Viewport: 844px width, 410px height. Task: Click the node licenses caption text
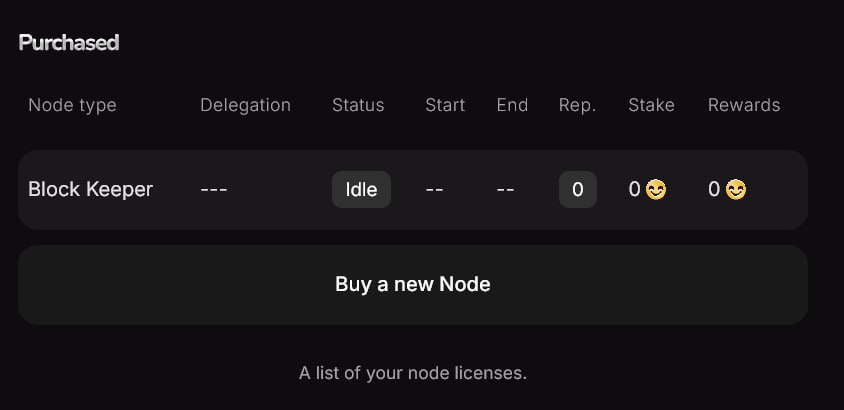coord(412,373)
